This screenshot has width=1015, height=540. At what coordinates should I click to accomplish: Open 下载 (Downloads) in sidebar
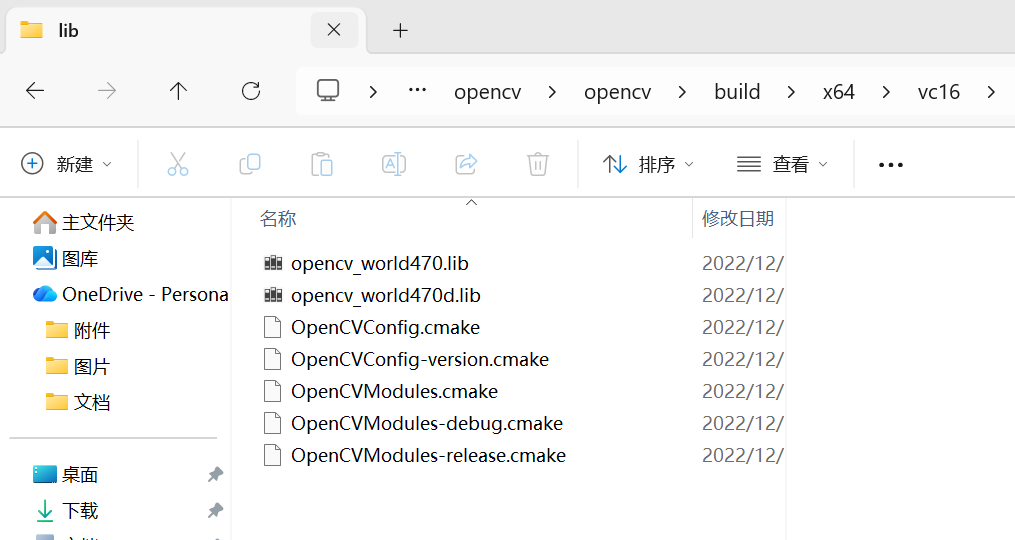pos(65,511)
